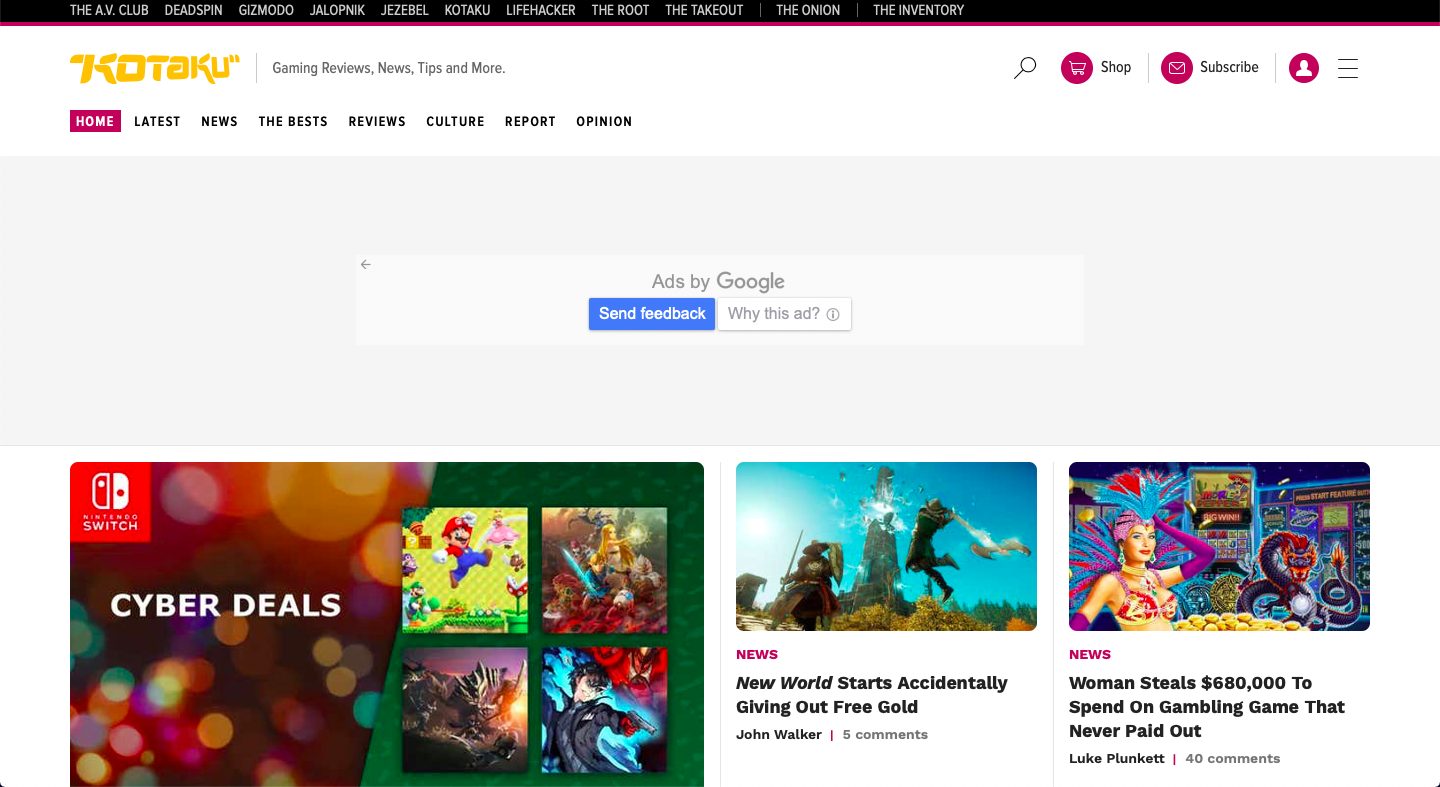Visit the DEADSPIN site link
The height and width of the screenshot is (787, 1440).
(193, 10)
